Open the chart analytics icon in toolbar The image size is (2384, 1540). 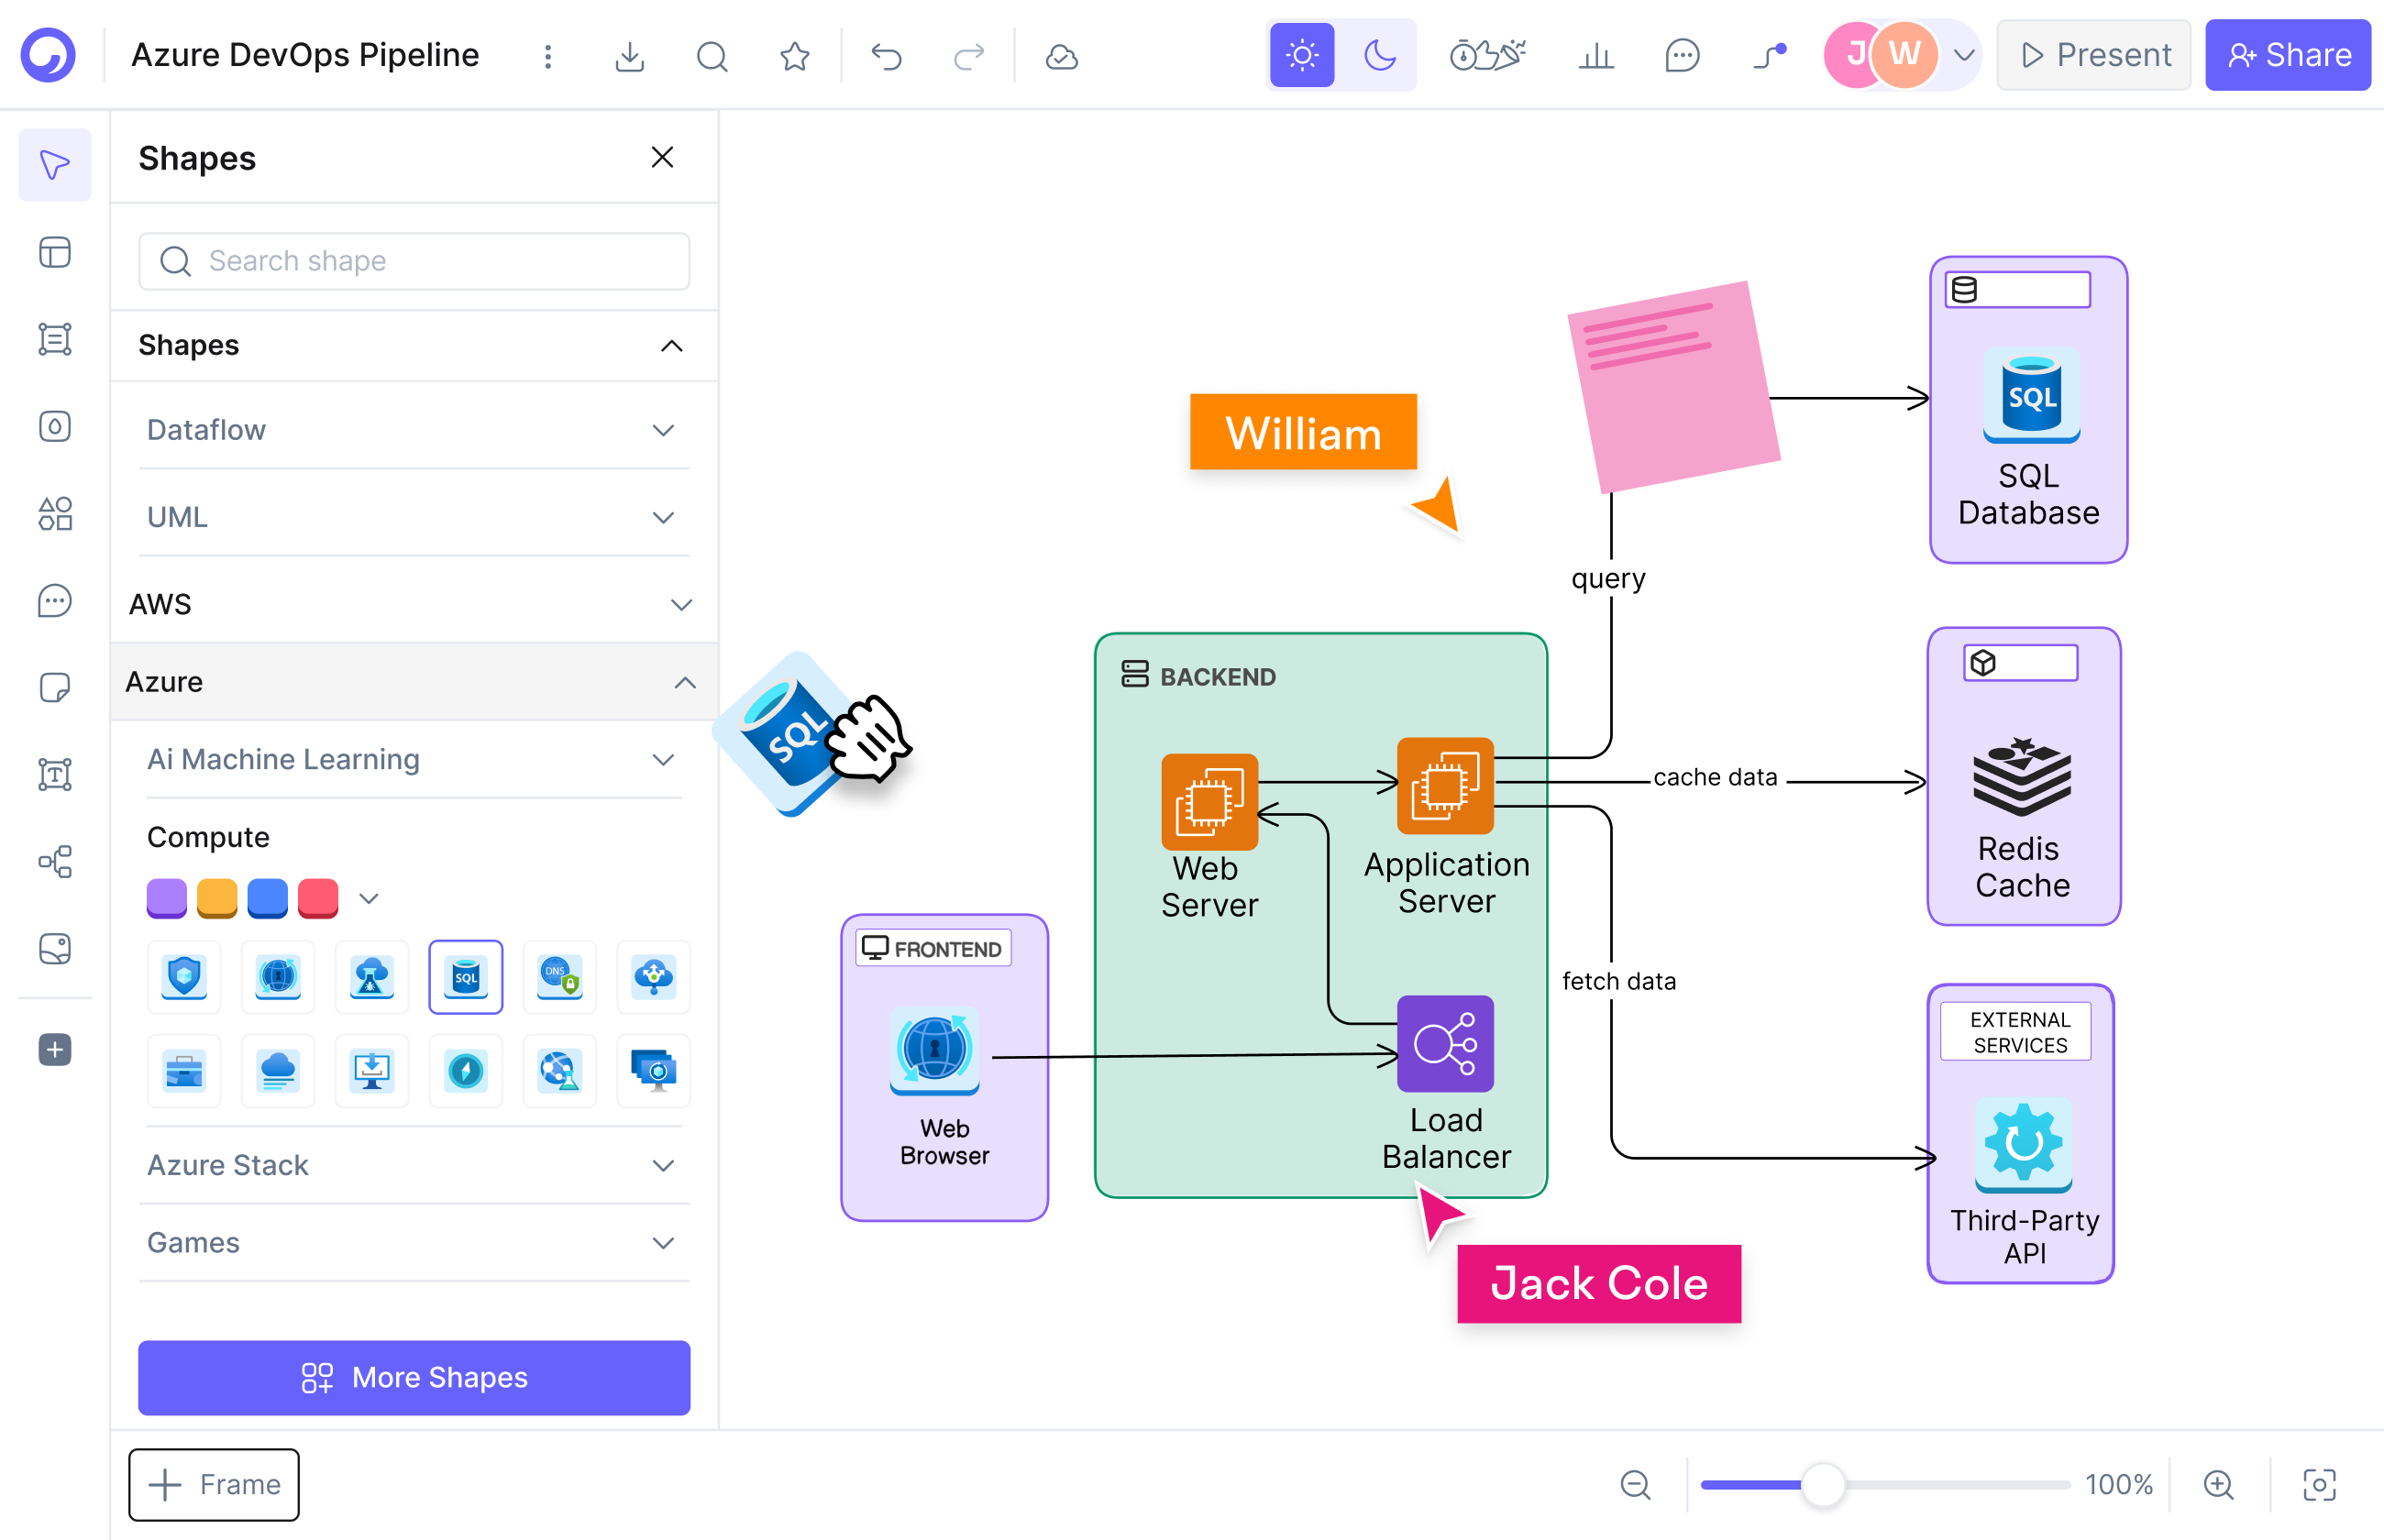(x=1596, y=55)
